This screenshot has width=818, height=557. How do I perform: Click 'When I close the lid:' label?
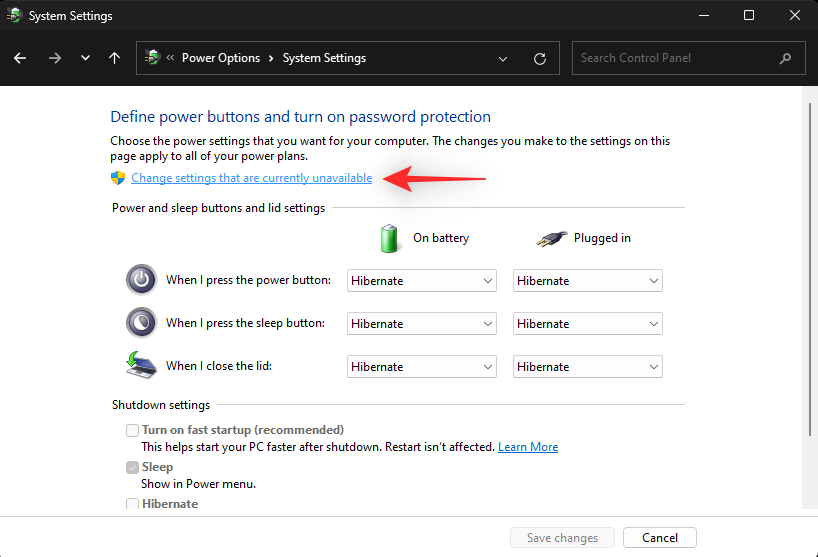click(x=219, y=366)
